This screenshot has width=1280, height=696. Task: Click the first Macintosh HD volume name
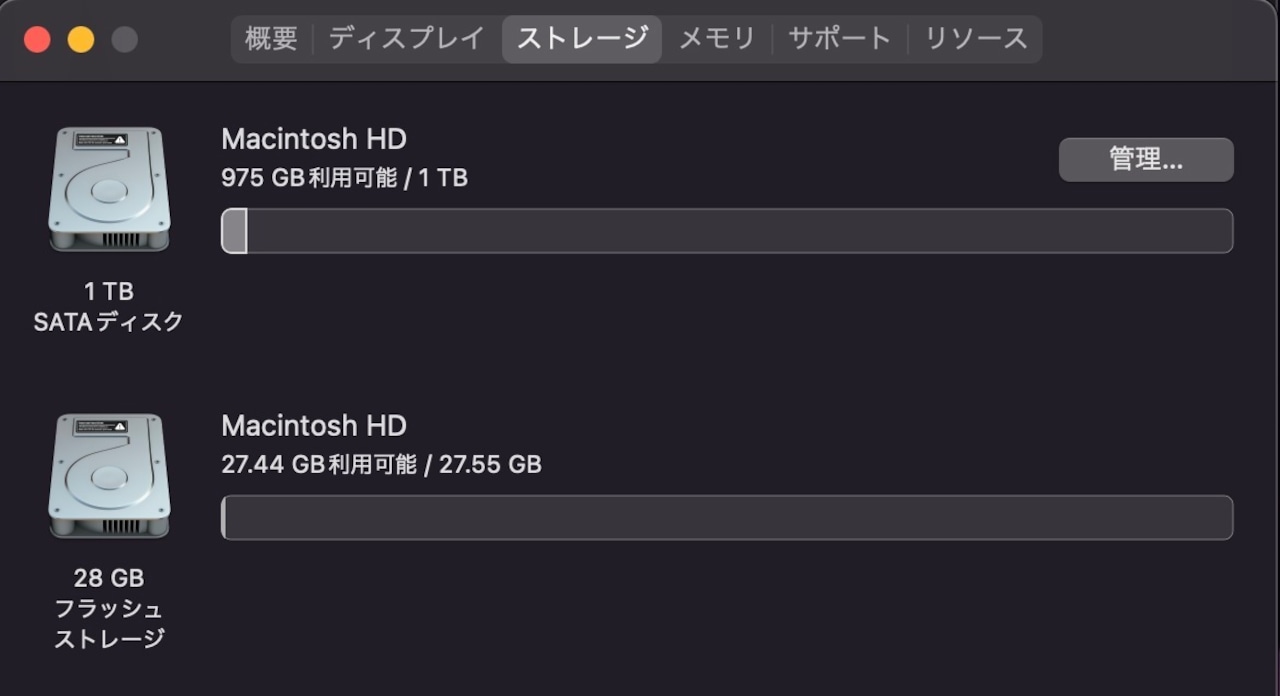[x=314, y=139]
